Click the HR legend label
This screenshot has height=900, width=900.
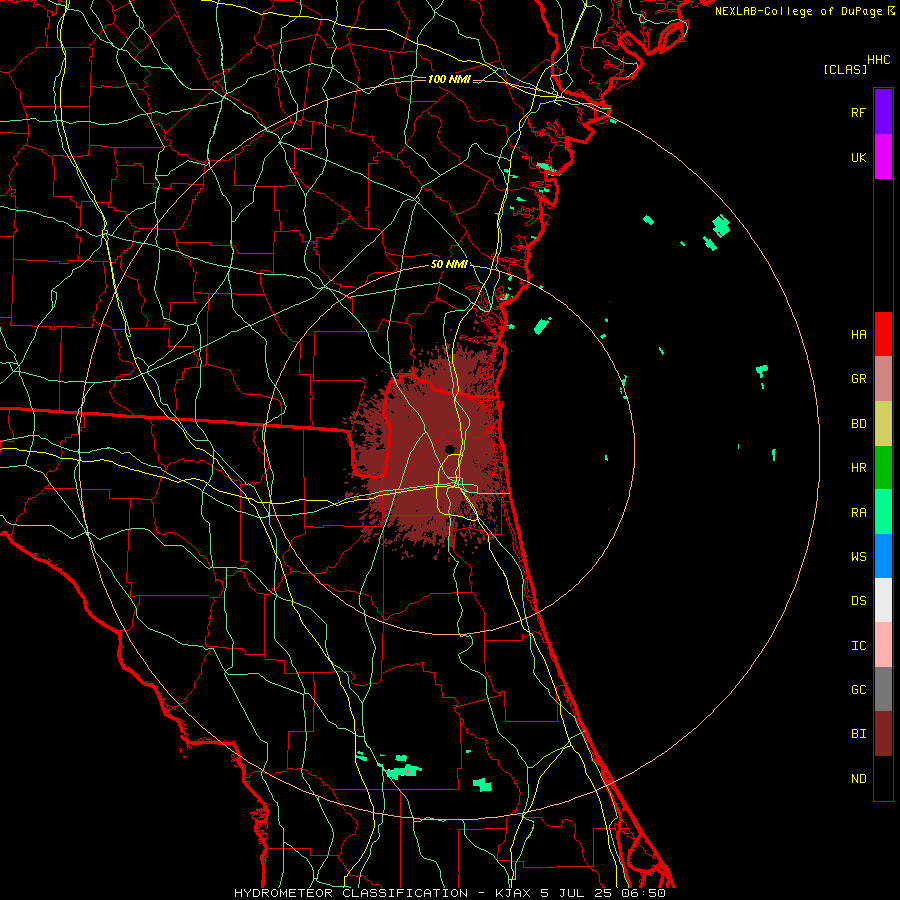[858, 468]
